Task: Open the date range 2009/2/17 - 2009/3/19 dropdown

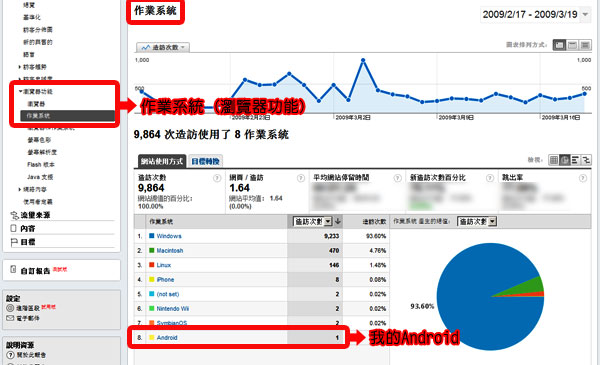Action: tap(535, 15)
